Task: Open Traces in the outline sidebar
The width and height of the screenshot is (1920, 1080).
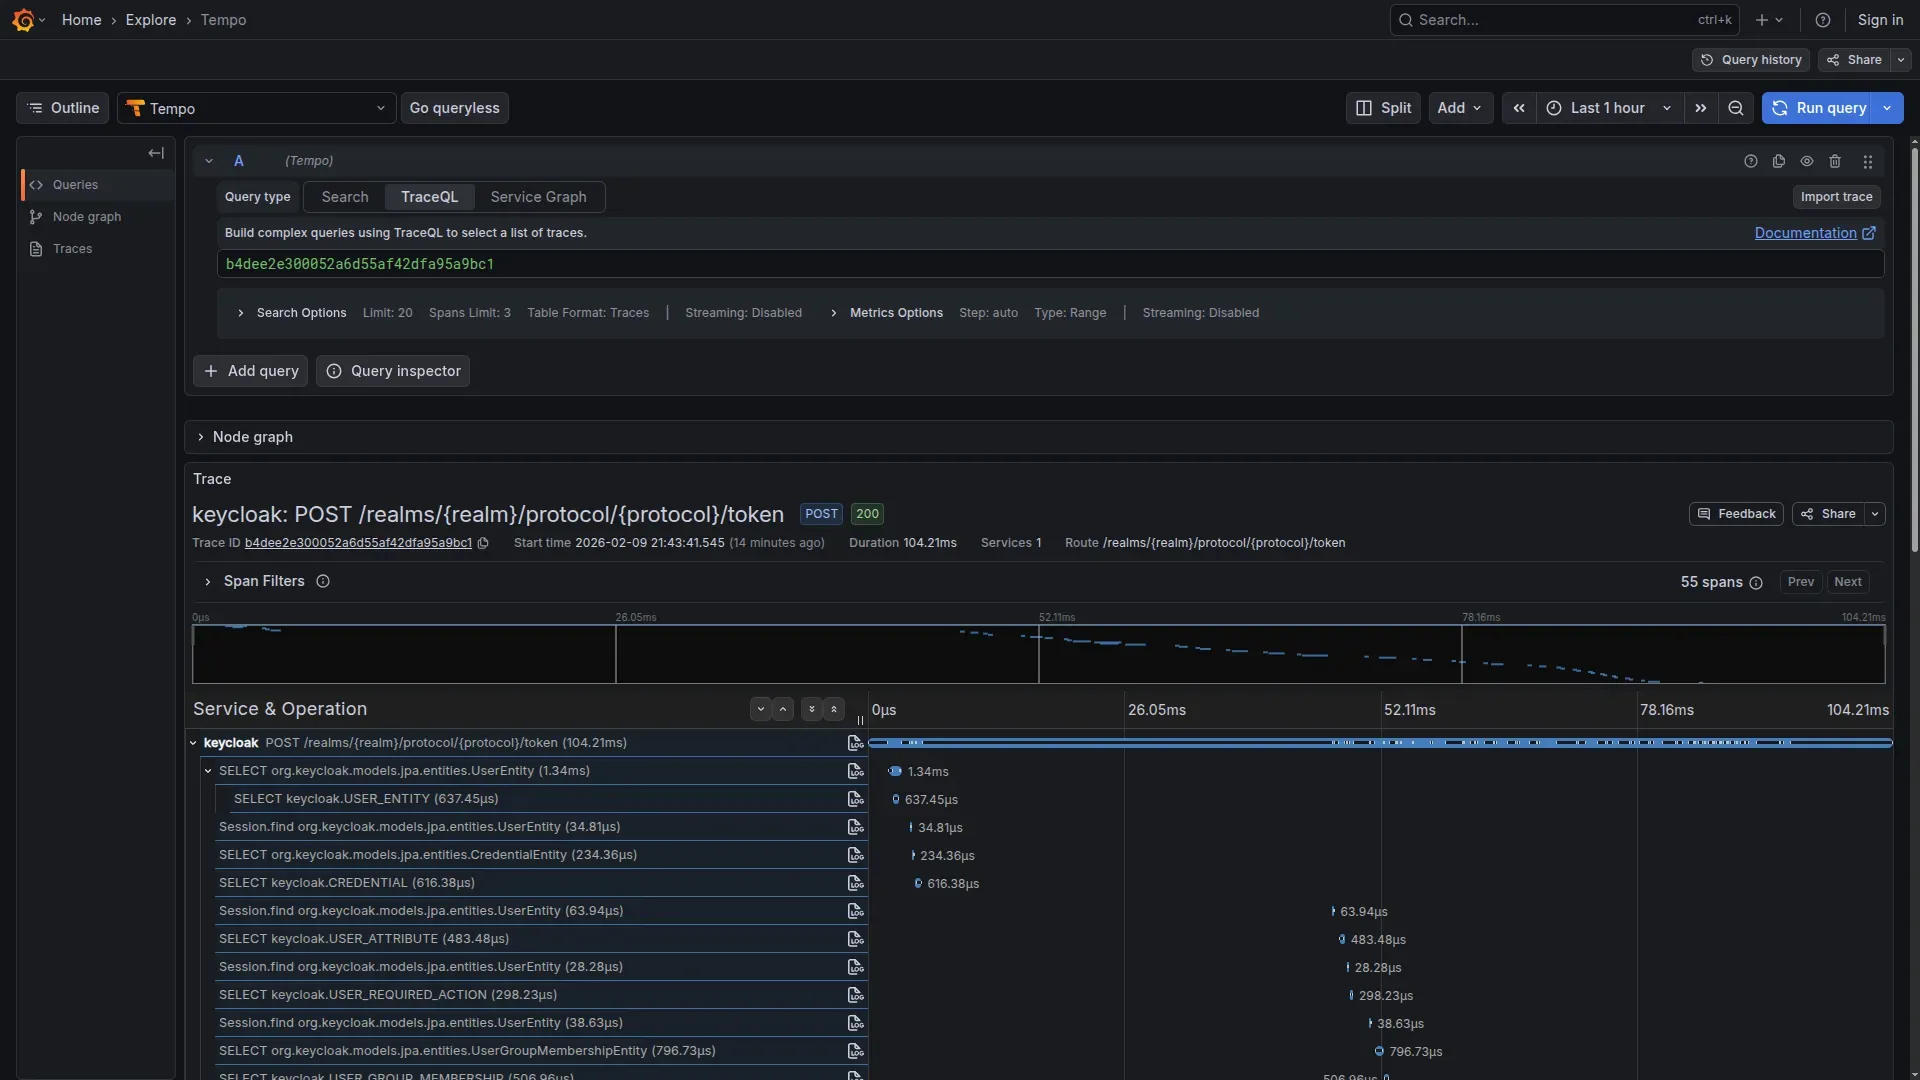Action: click(72, 249)
